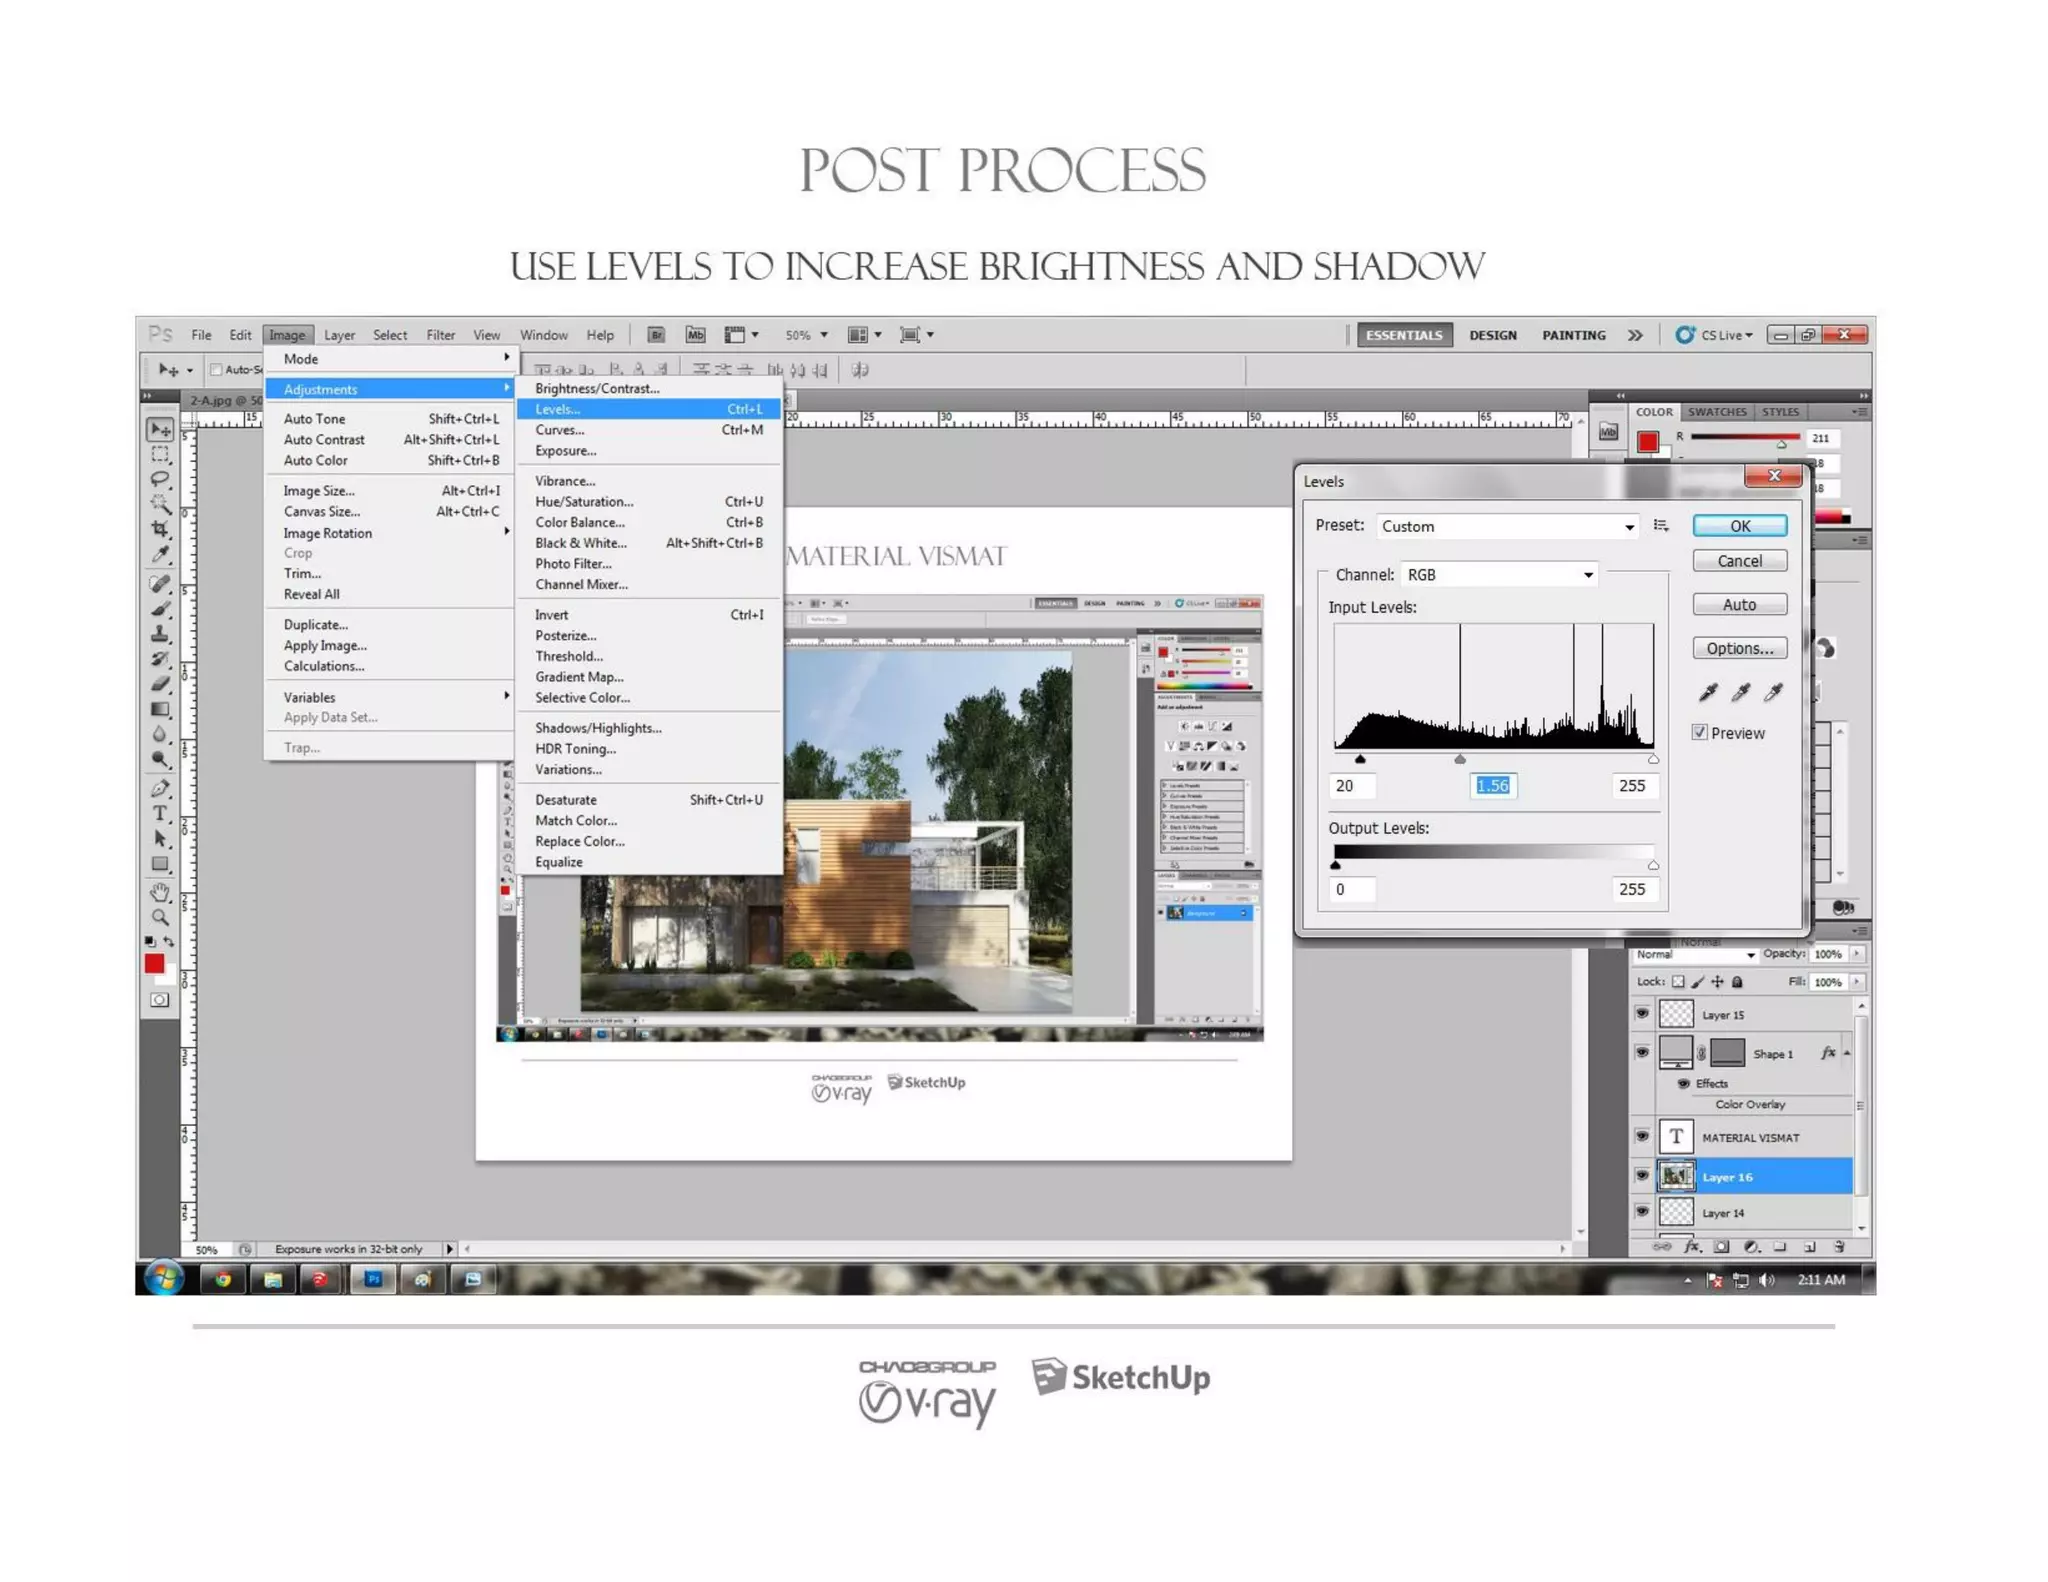Hide the MATERIAL VISMAT text layer
This screenshot has height=1582, width=2048.
[1642, 1136]
